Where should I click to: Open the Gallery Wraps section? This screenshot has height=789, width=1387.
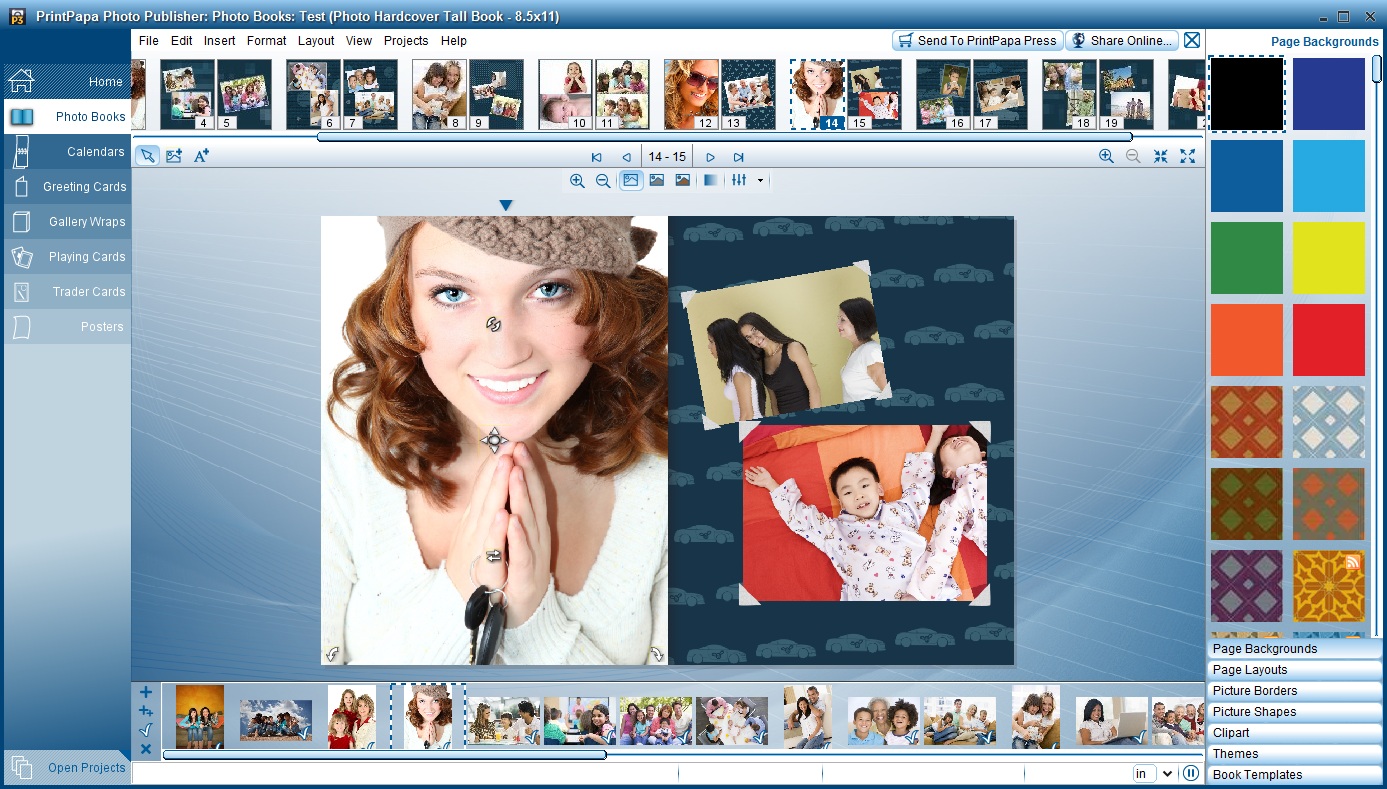[66, 221]
